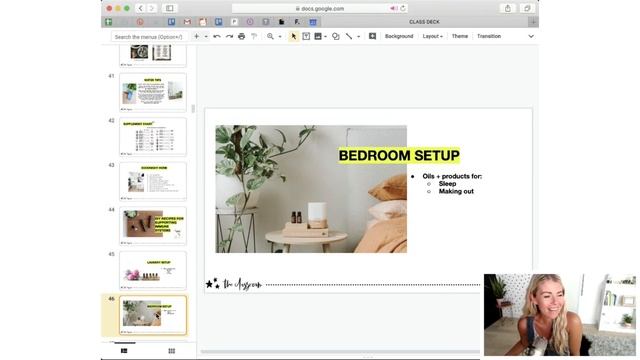Open the white P pinned tab

click(x=234, y=22)
